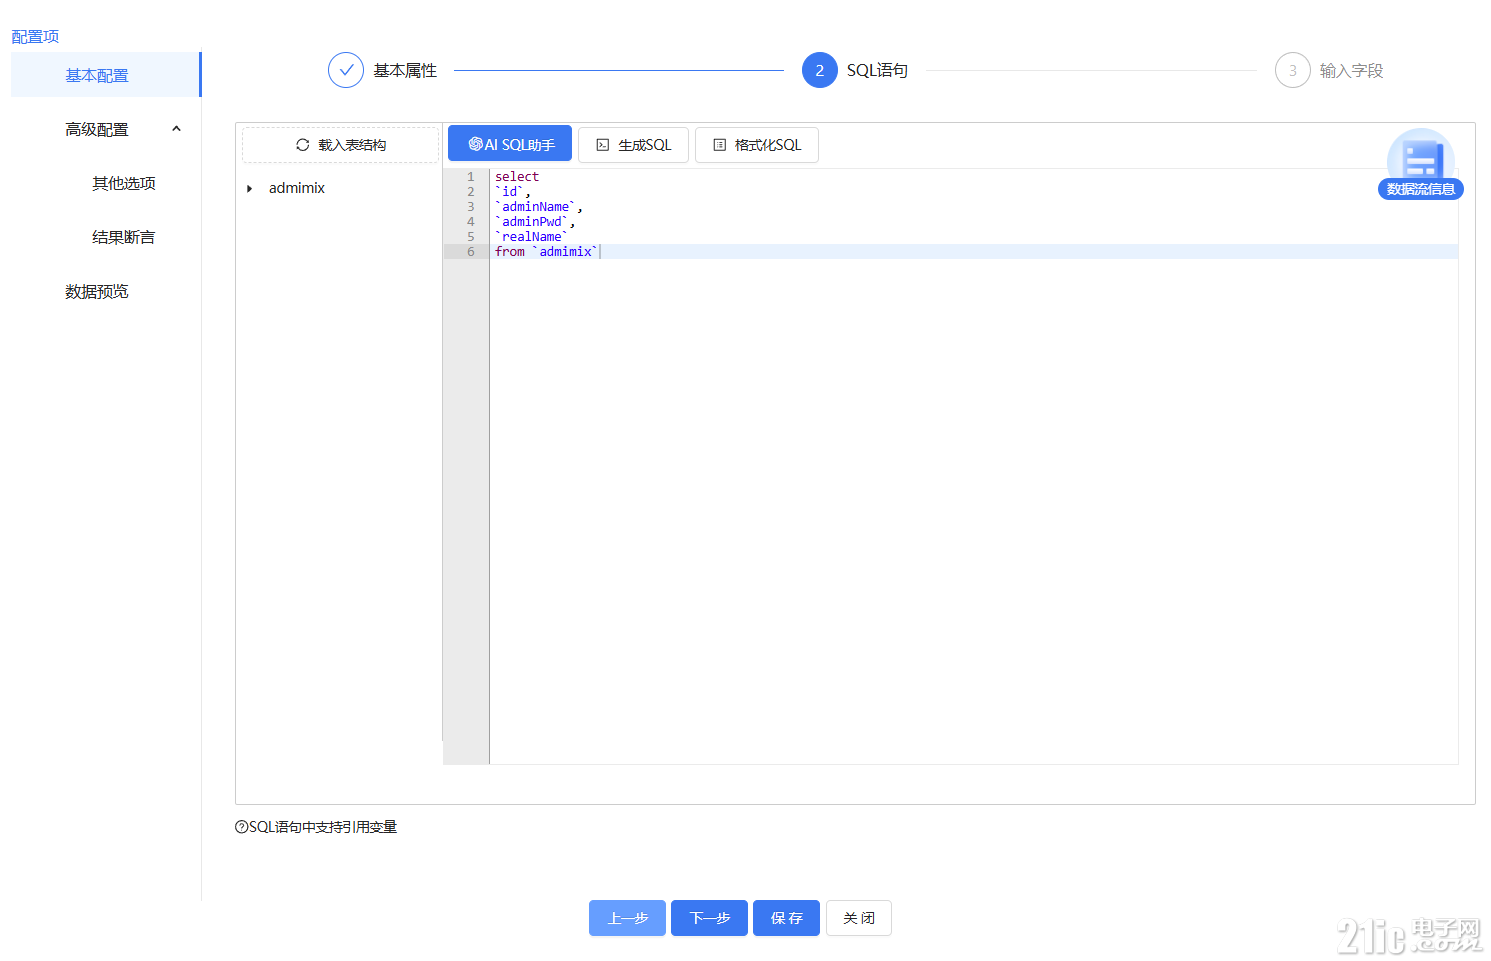Click the SQL语句中支持引用变量 hint text

click(323, 827)
